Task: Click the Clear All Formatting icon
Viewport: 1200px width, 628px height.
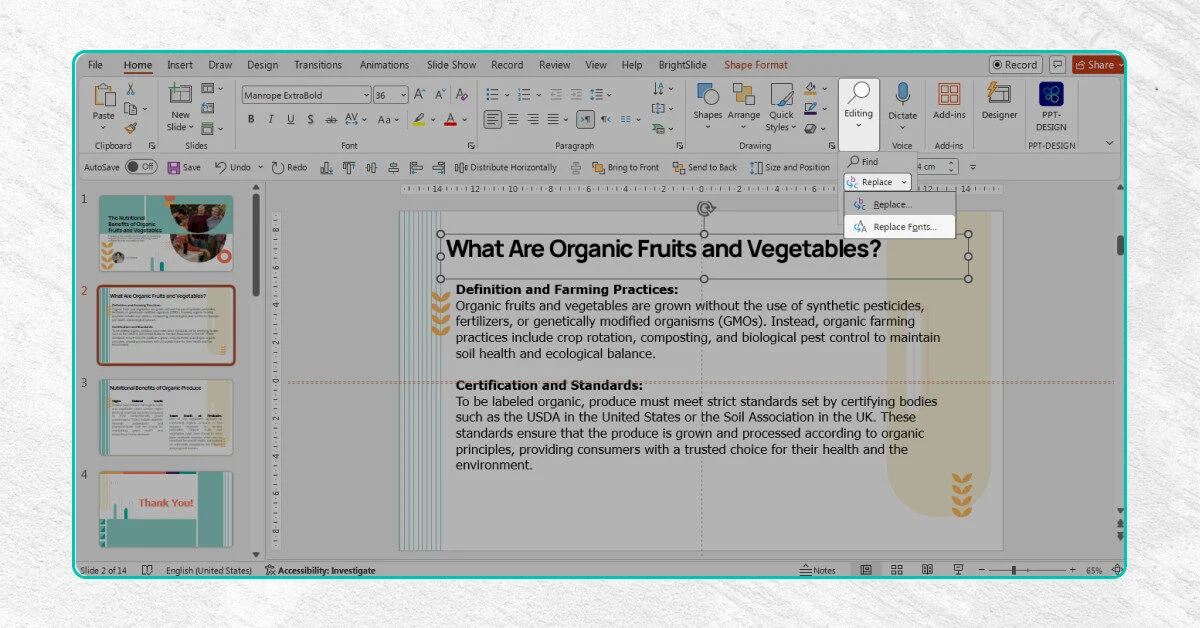Action: (461, 95)
